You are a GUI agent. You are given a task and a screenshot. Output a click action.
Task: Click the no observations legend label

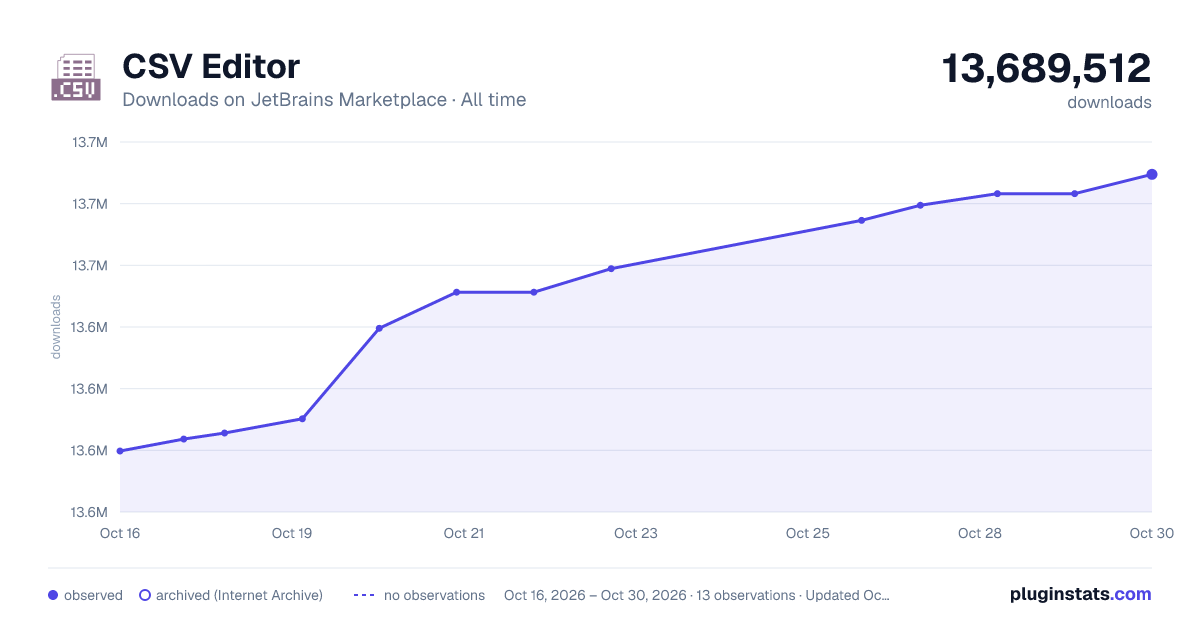click(x=434, y=595)
